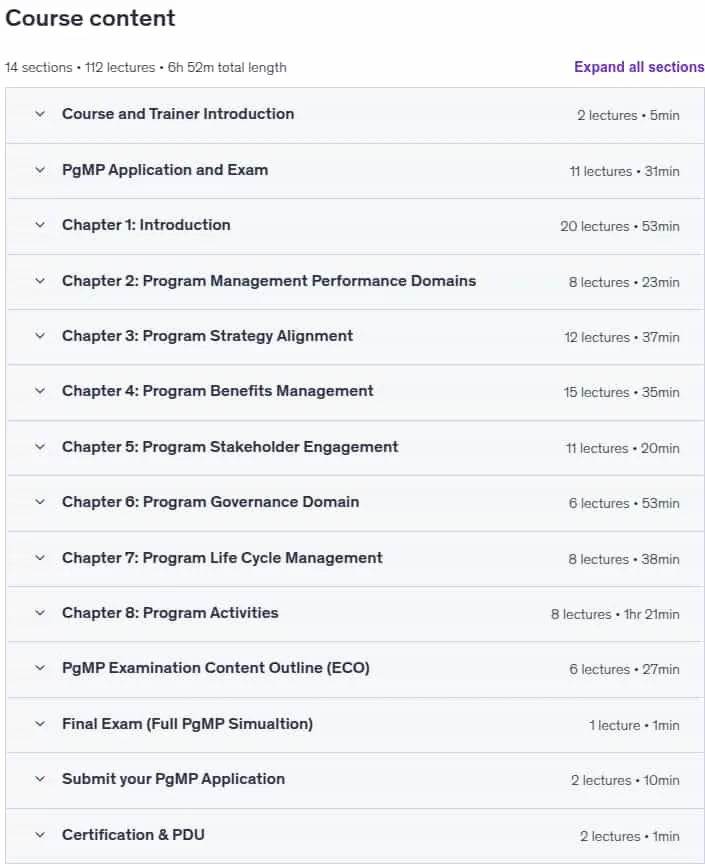Viewport: 705px width, 864px height.
Task: Expand chevron beside Course and Trainer Introduction
Action: [x=40, y=114]
